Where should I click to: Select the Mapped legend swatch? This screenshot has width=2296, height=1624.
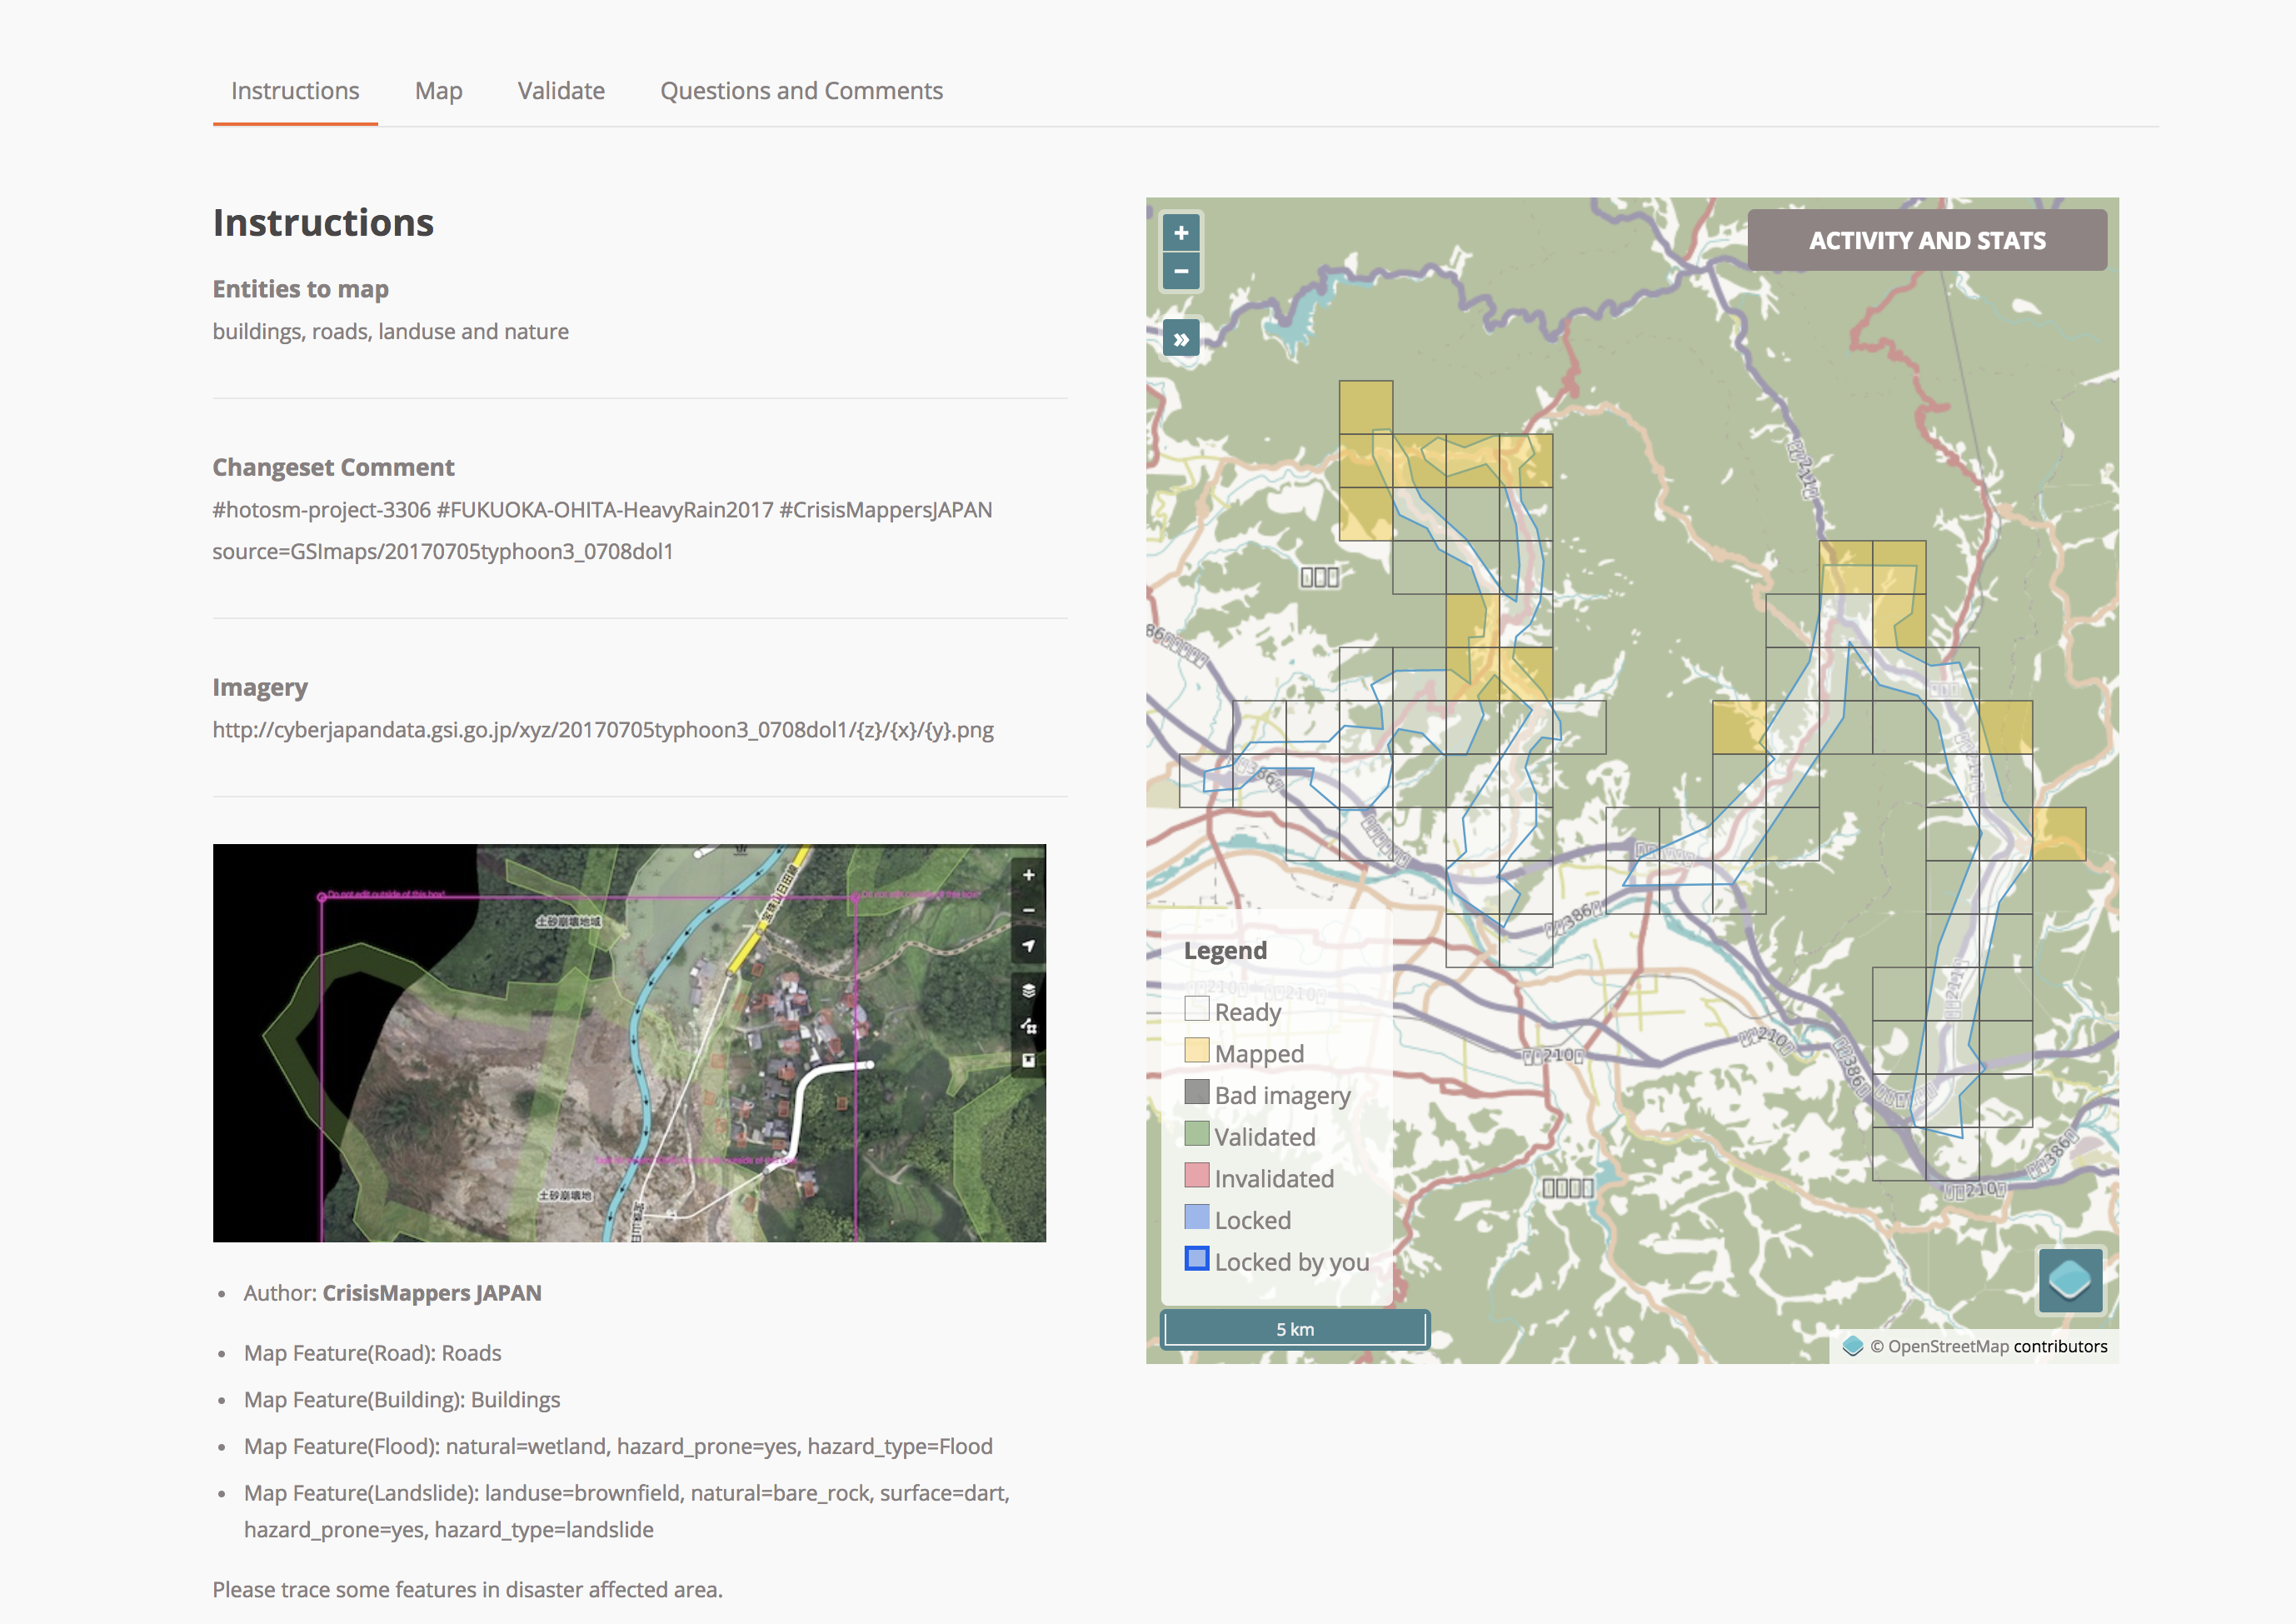click(x=1197, y=1050)
